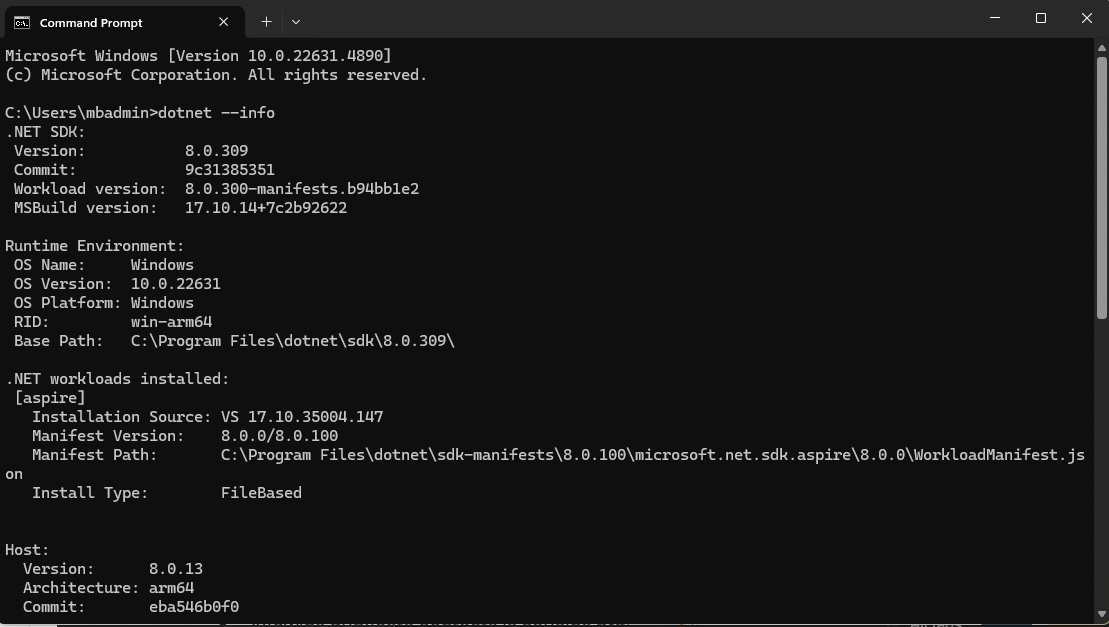The width and height of the screenshot is (1109, 627).
Task: Click the scrollbar up arrow
Action: click(x=1101, y=48)
